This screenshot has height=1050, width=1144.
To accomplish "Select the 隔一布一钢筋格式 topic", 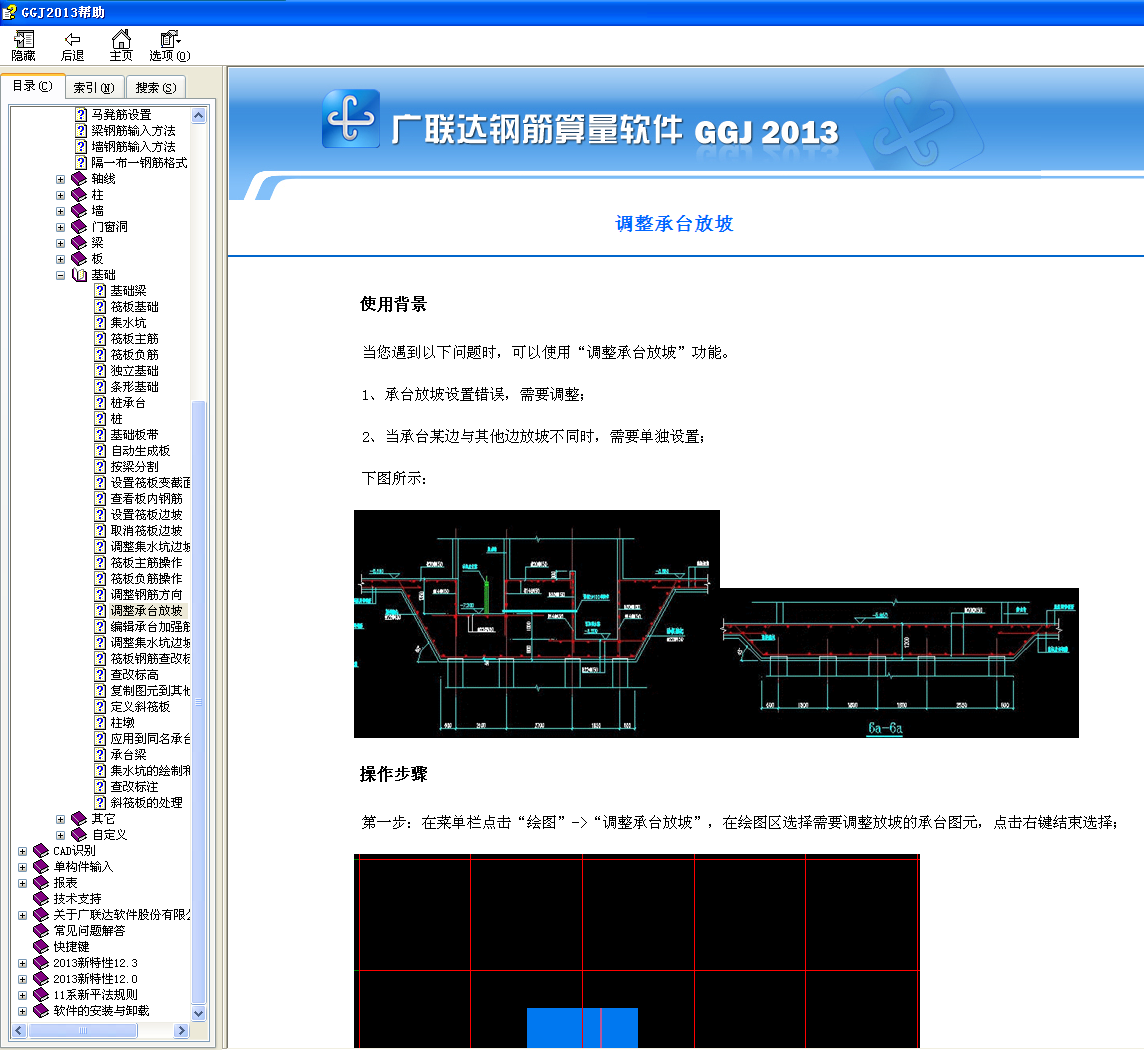I will click(139, 163).
